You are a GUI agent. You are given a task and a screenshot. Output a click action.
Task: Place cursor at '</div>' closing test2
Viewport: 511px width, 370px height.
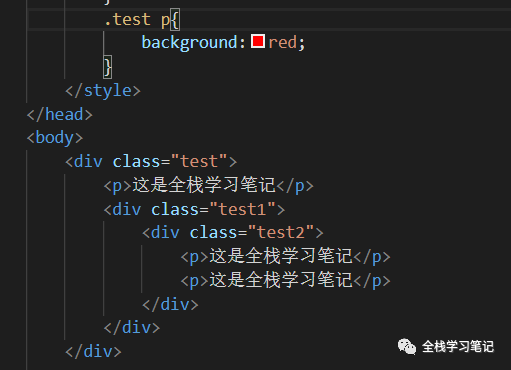coord(170,304)
